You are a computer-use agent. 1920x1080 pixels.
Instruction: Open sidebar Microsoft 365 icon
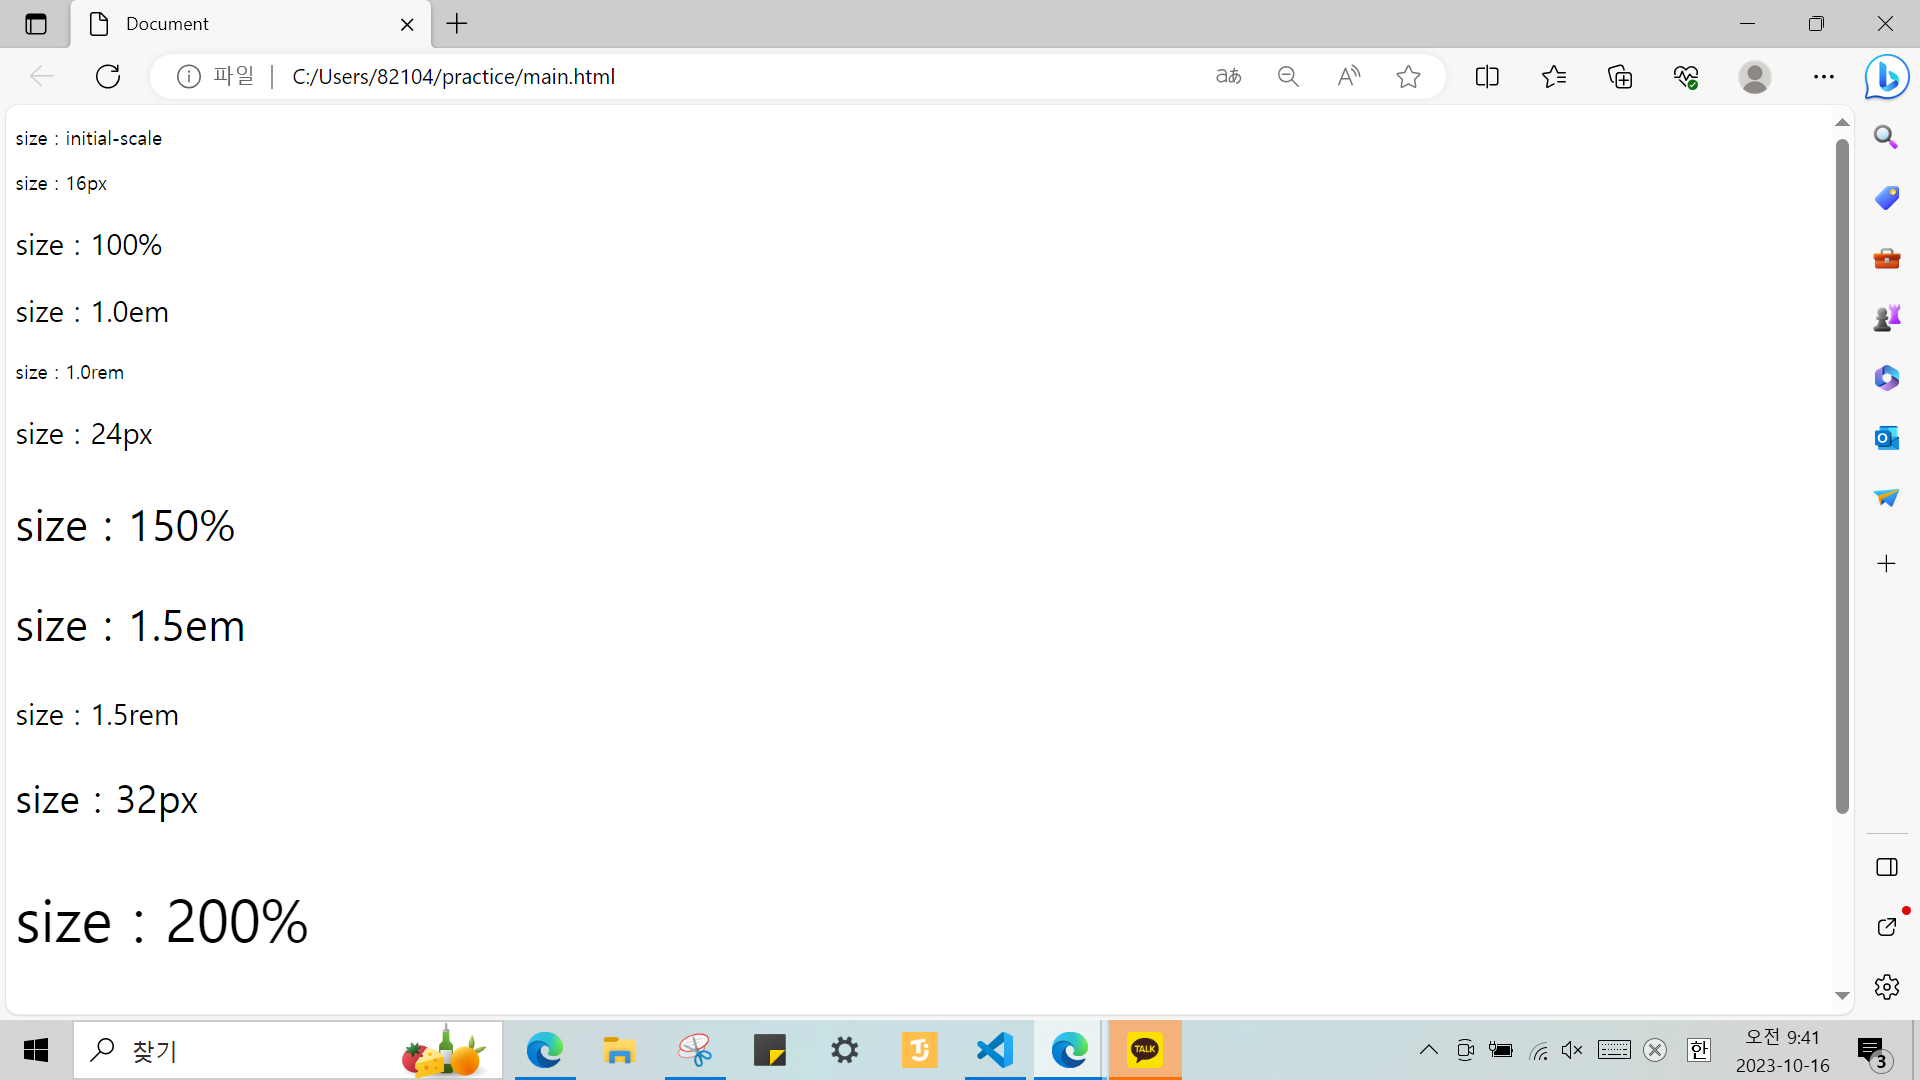(x=1886, y=378)
